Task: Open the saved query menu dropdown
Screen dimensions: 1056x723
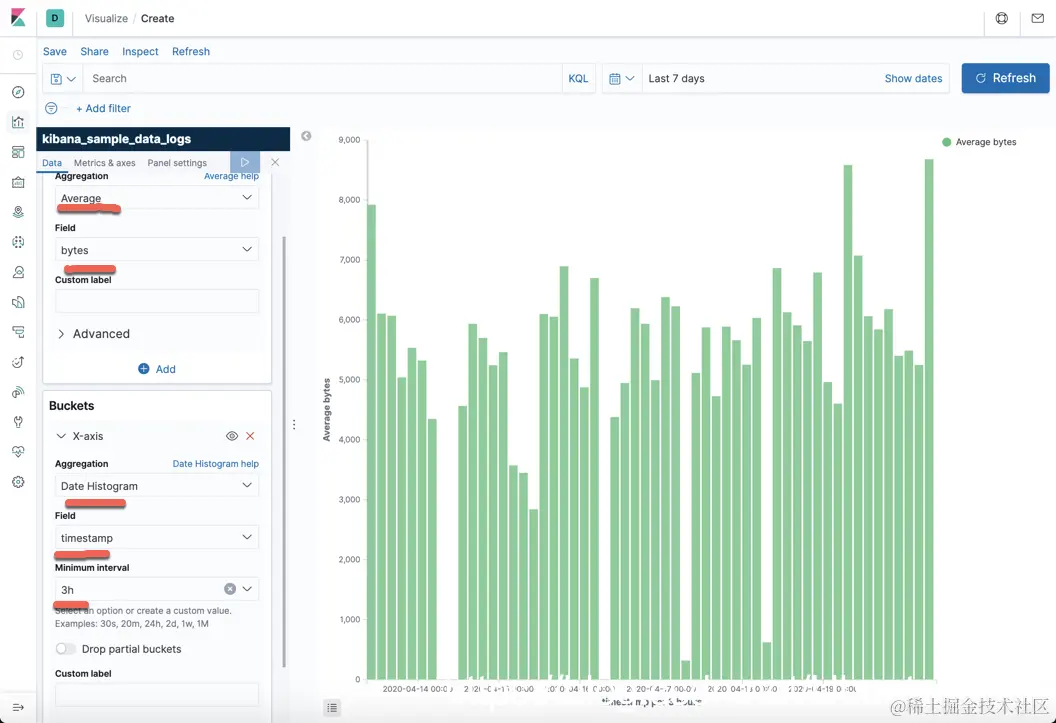Action: click(63, 79)
